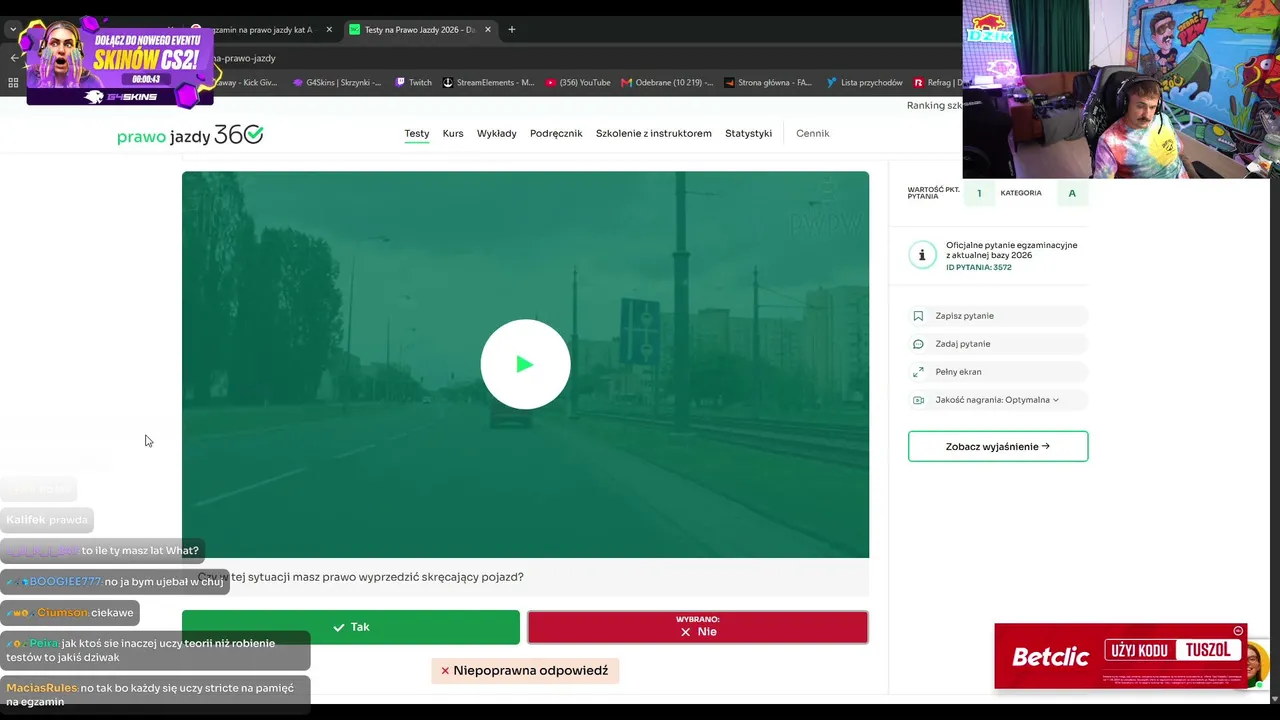
Task: Open the Podręcznik menu item
Action: [556, 133]
